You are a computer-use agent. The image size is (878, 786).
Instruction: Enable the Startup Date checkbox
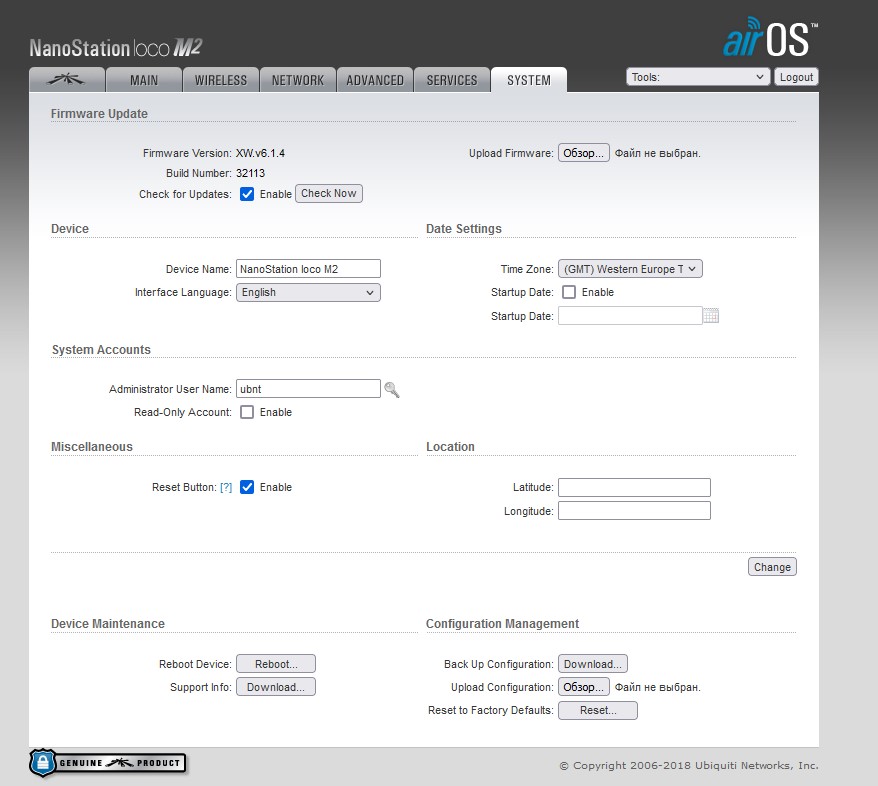[x=569, y=292]
